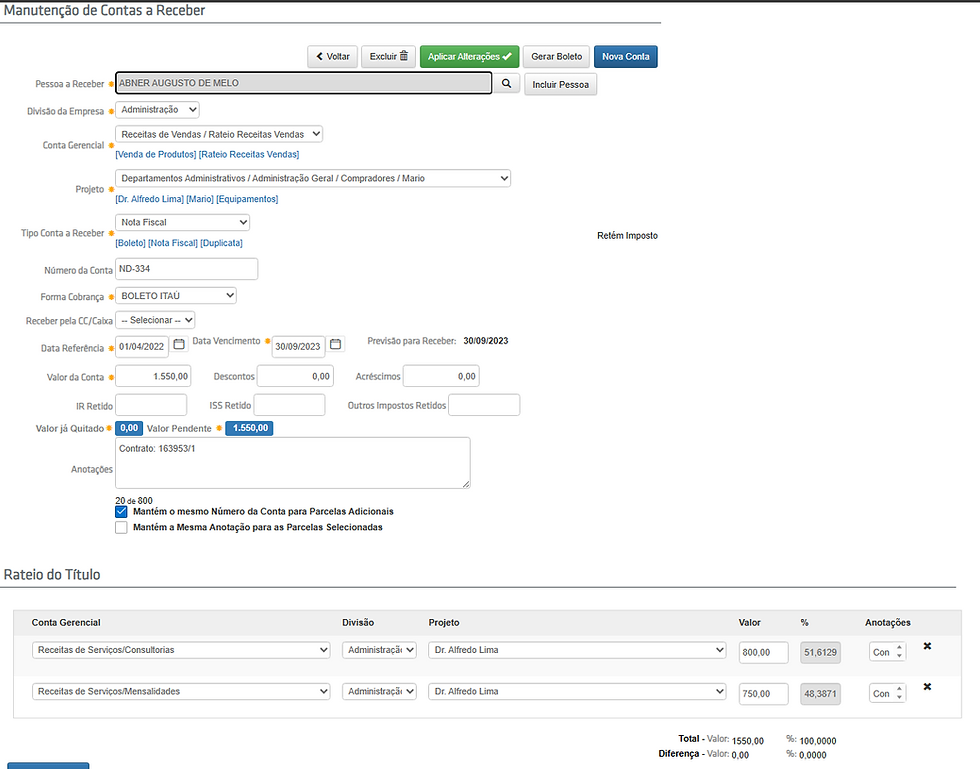Click the 51,6129 percentage field
This screenshot has width=980, height=769.
coord(821,652)
